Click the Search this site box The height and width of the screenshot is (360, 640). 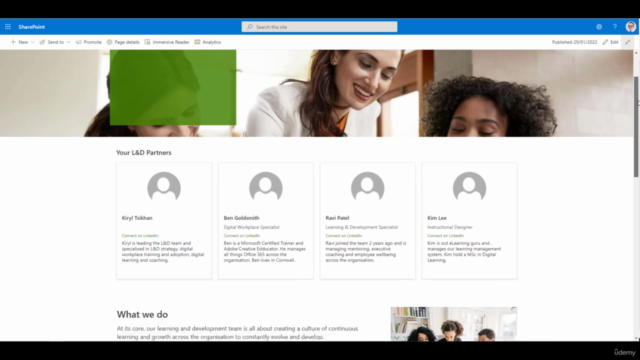pos(319,27)
